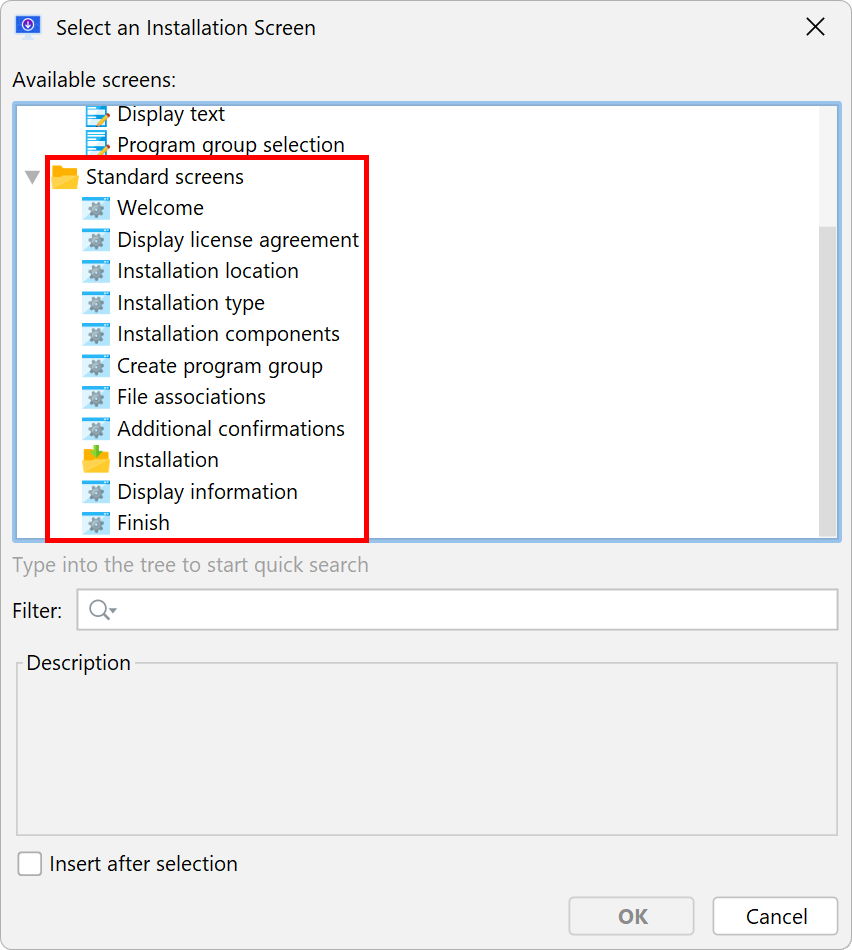
Task: Pick Additional confirmations from the list
Action: (x=231, y=429)
